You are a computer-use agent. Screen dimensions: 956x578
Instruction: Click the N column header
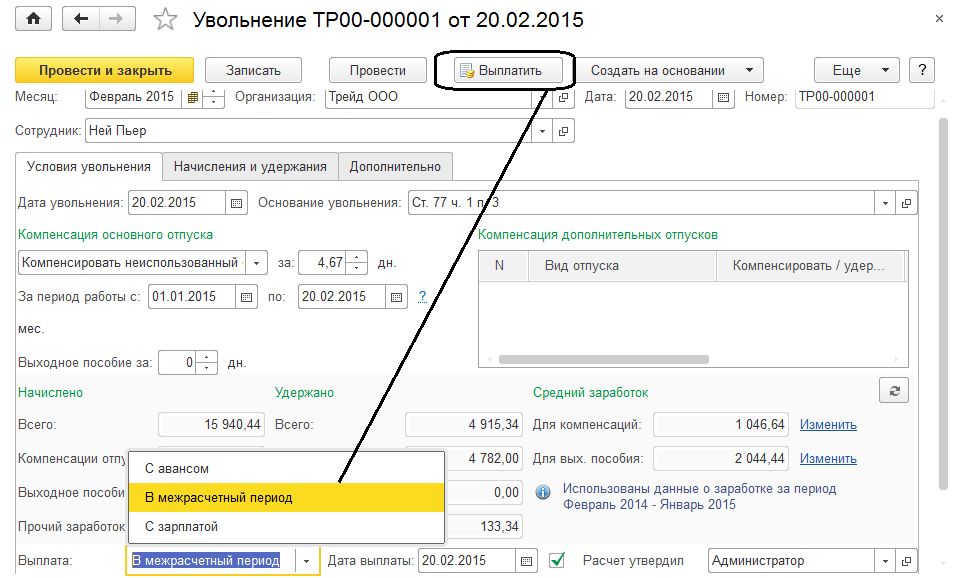tap(504, 266)
